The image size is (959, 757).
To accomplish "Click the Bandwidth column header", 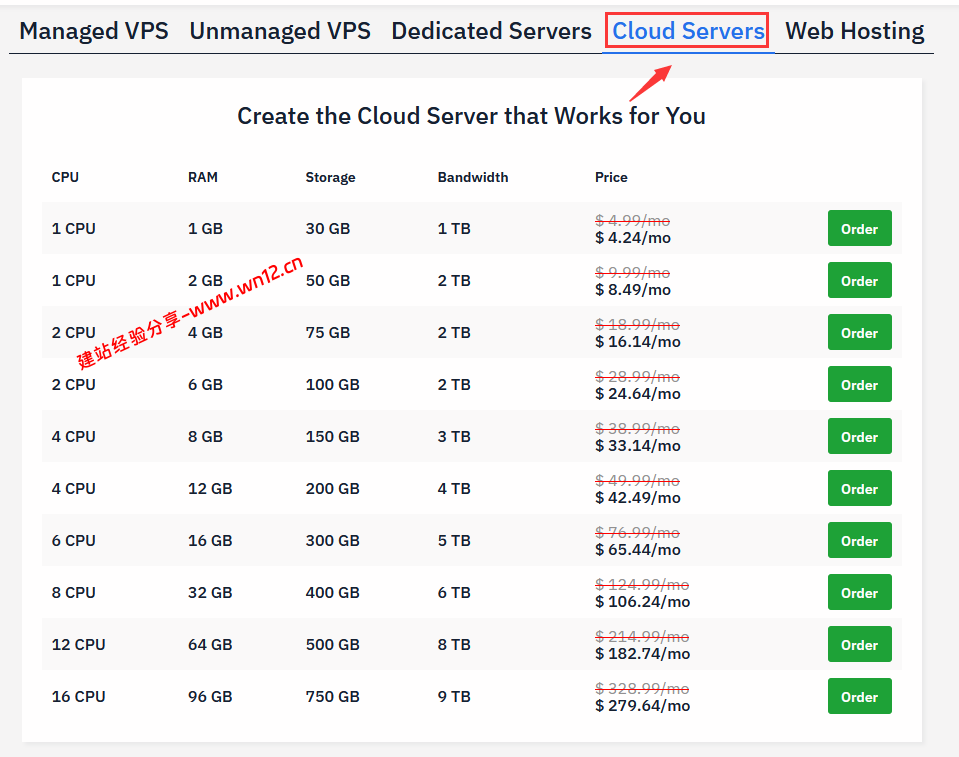I will coord(473,177).
